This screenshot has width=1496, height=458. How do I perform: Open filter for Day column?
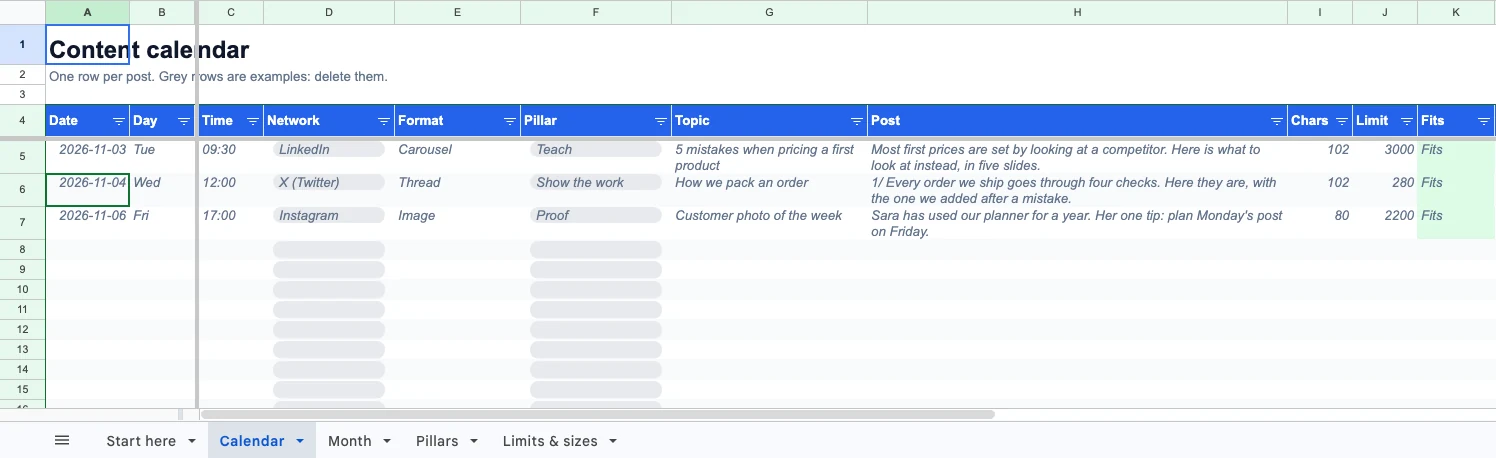click(184, 121)
